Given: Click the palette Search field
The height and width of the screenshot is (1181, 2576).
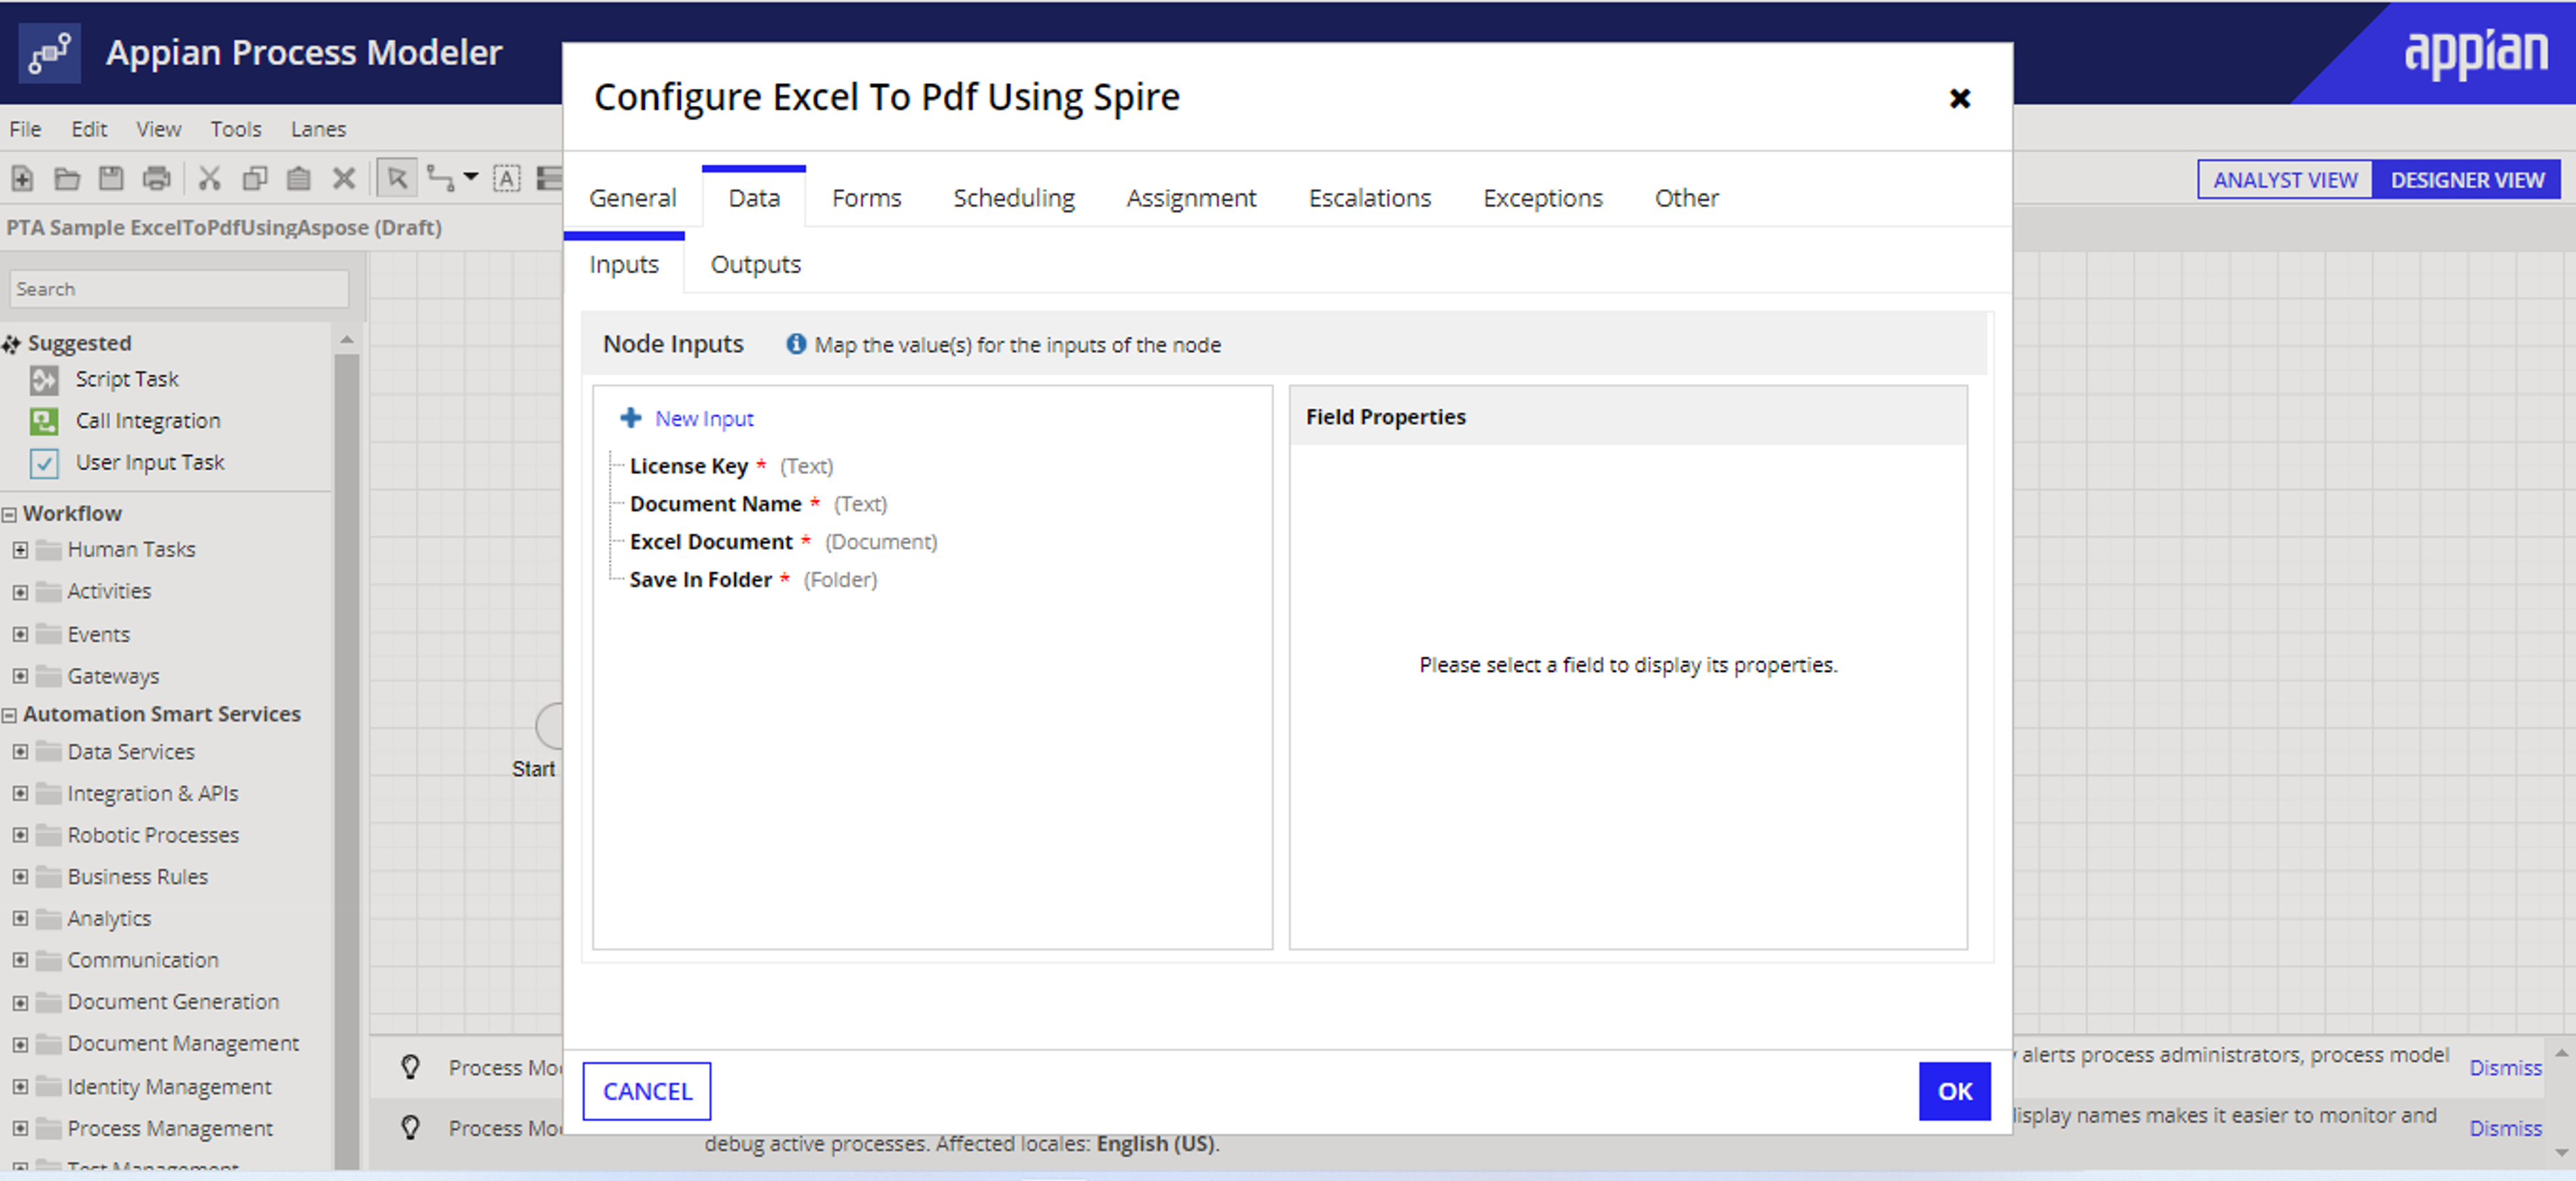Looking at the screenshot, I should point(179,289).
